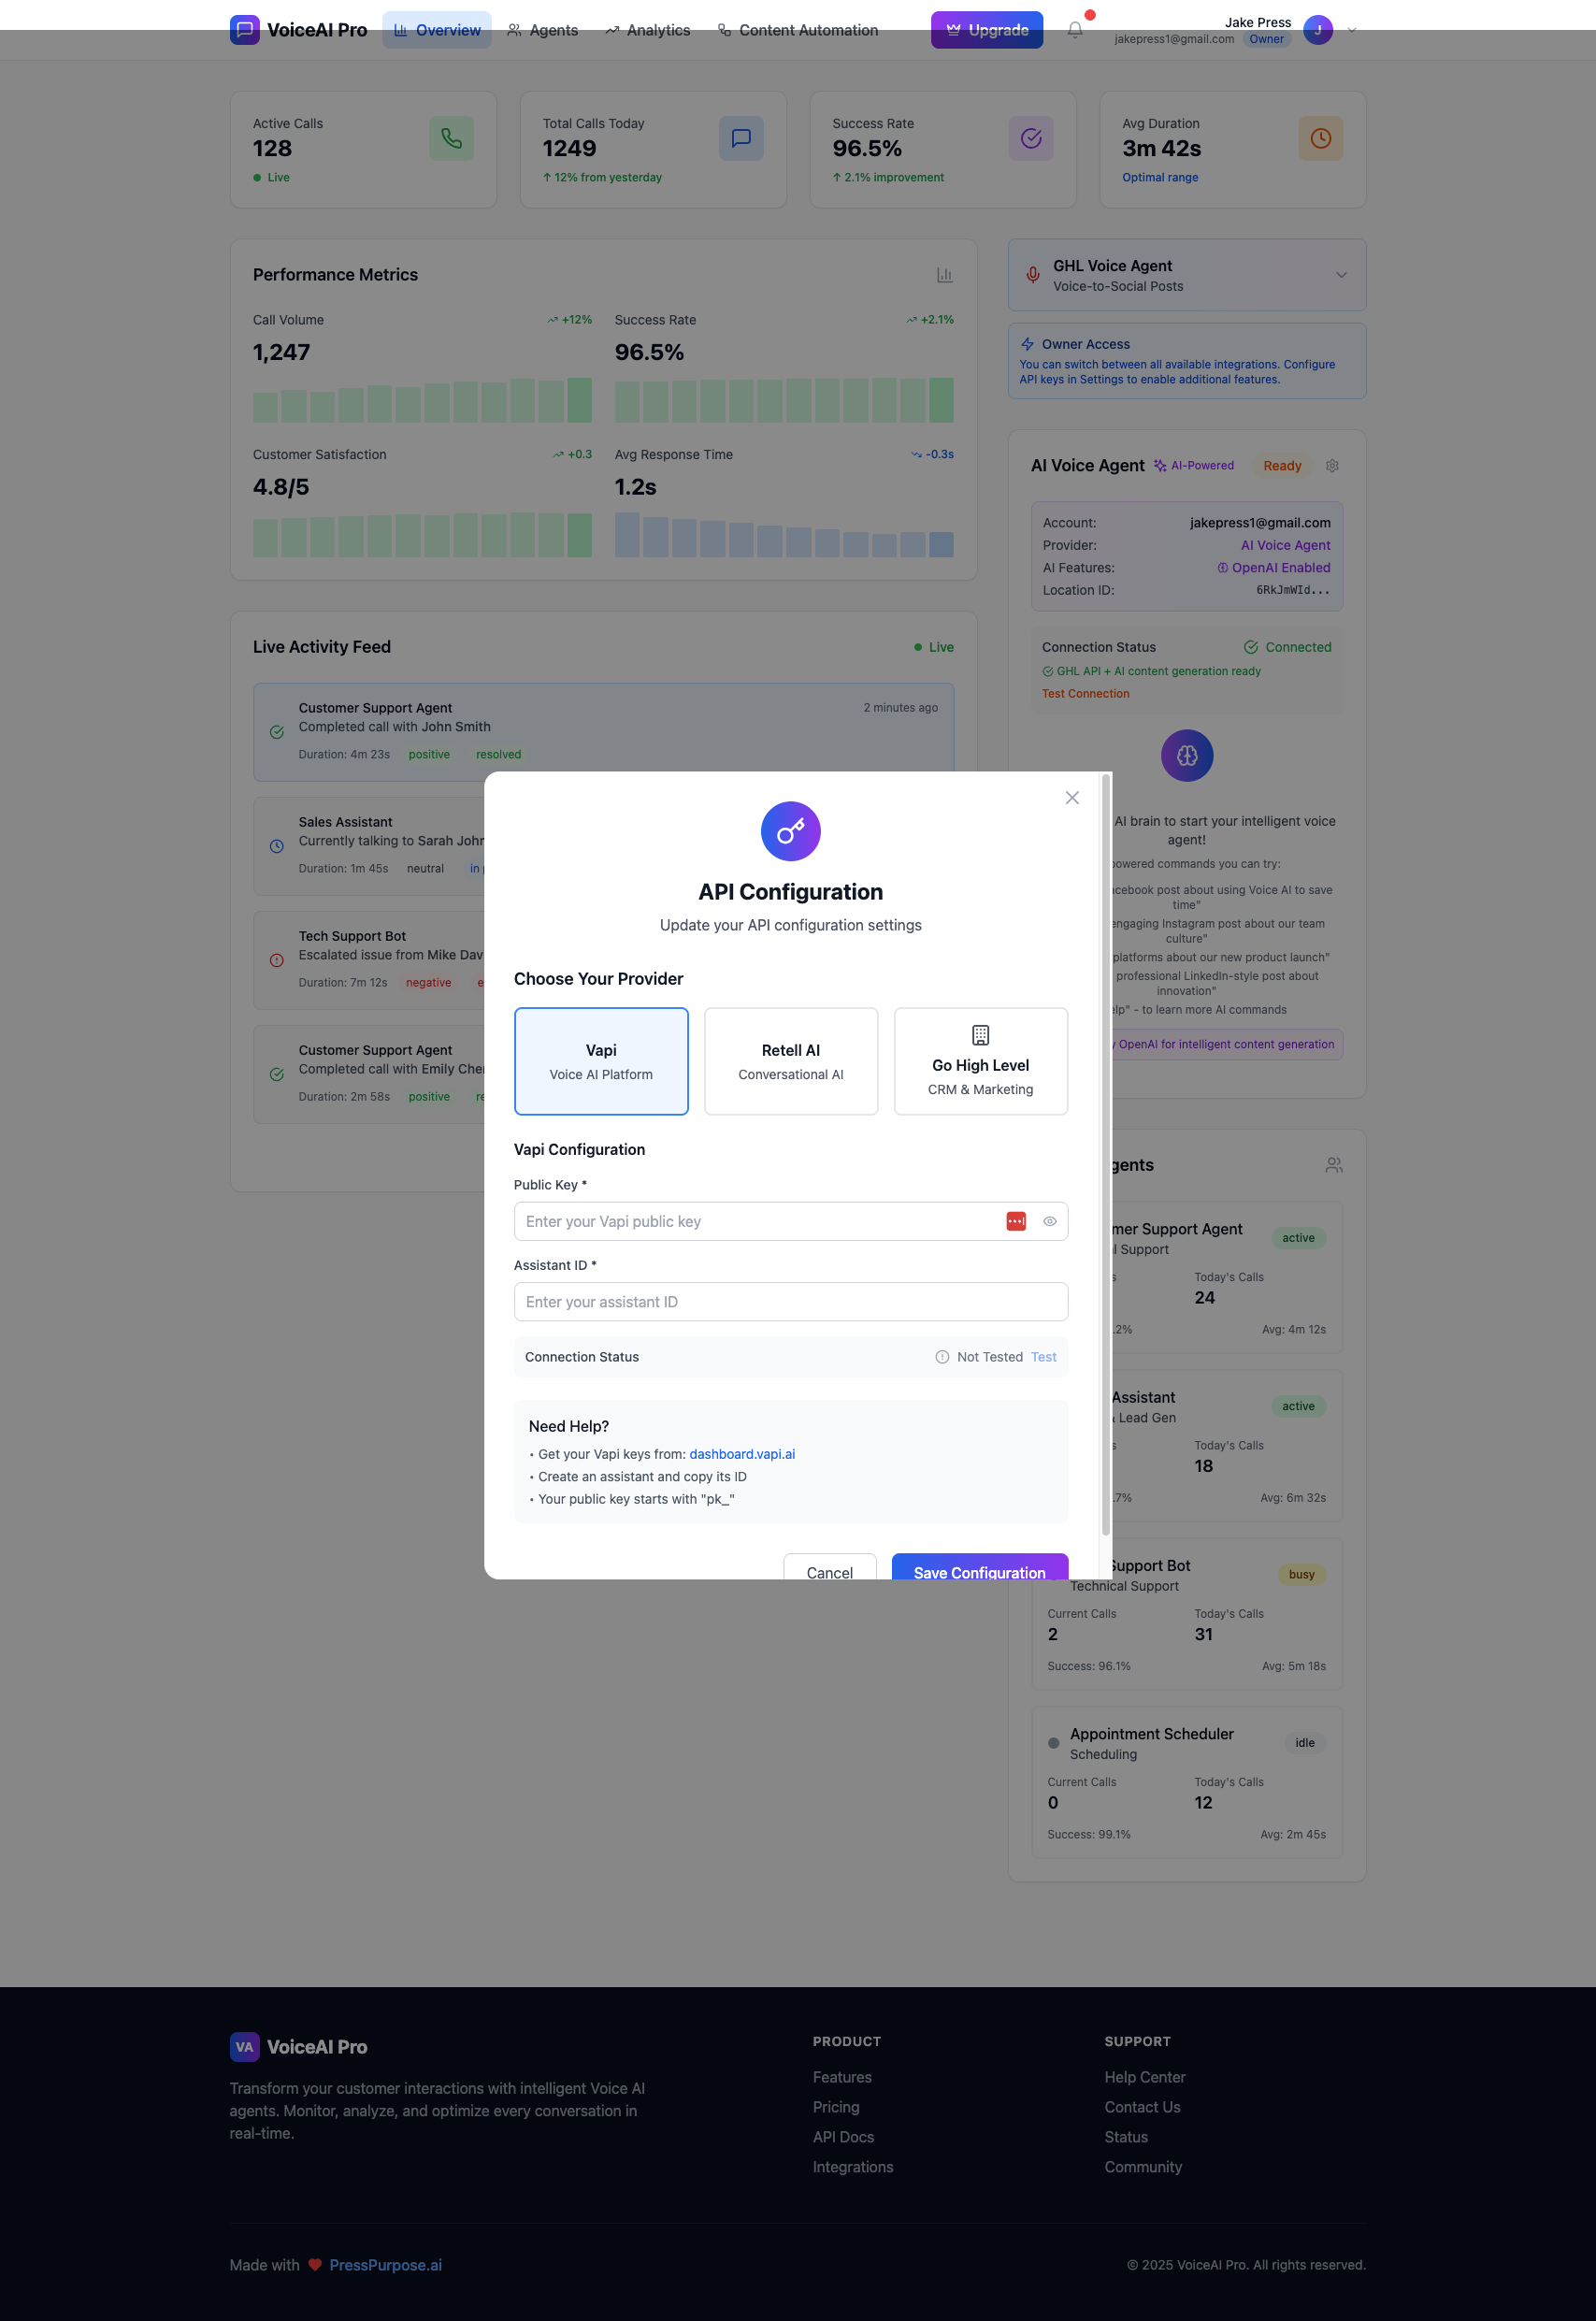The image size is (1596, 2321).
Task: Click the Success Rate checkmark icon
Action: tap(1031, 138)
